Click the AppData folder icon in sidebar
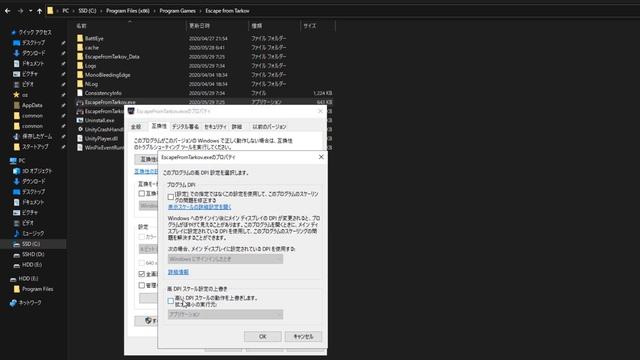 pyautogui.click(x=17, y=105)
